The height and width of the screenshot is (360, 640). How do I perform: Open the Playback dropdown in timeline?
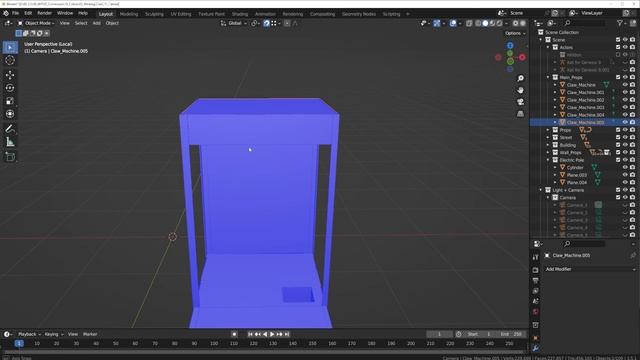point(29,334)
